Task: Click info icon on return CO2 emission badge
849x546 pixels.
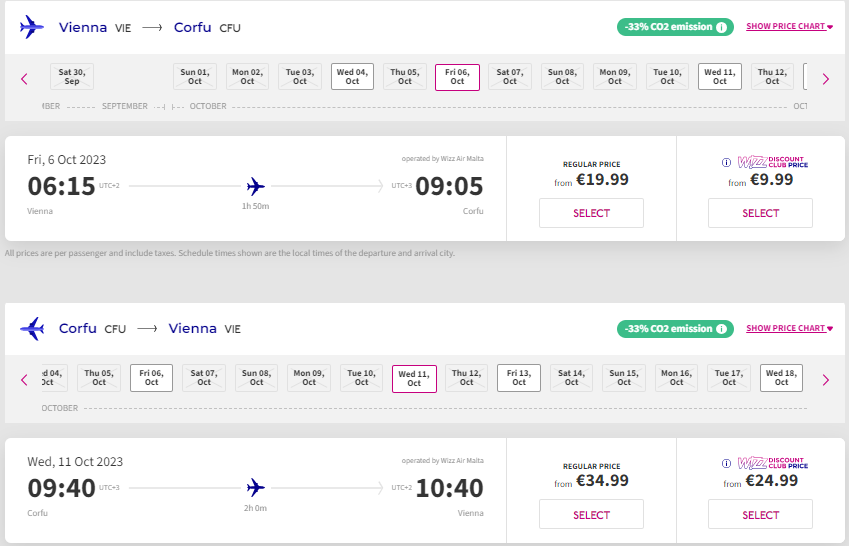Action: click(721, 329)
